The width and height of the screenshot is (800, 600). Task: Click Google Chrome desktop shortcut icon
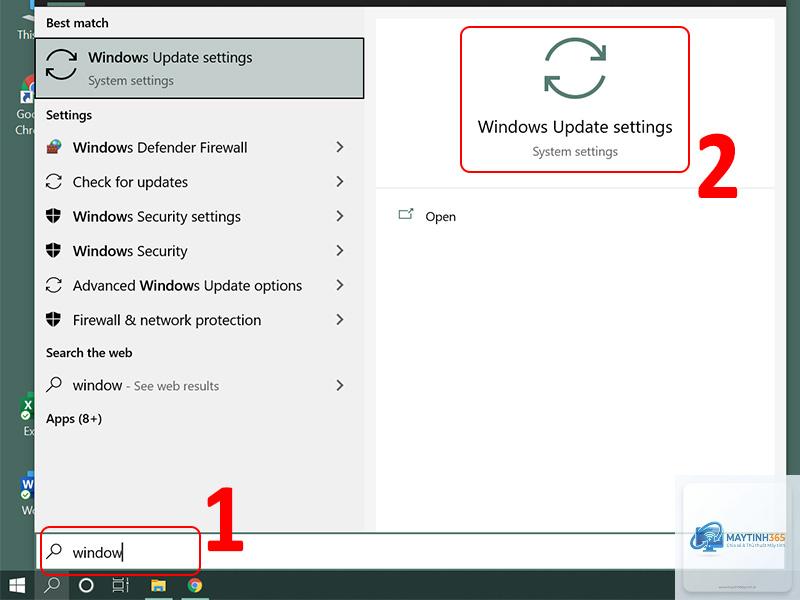click(27, 89)
